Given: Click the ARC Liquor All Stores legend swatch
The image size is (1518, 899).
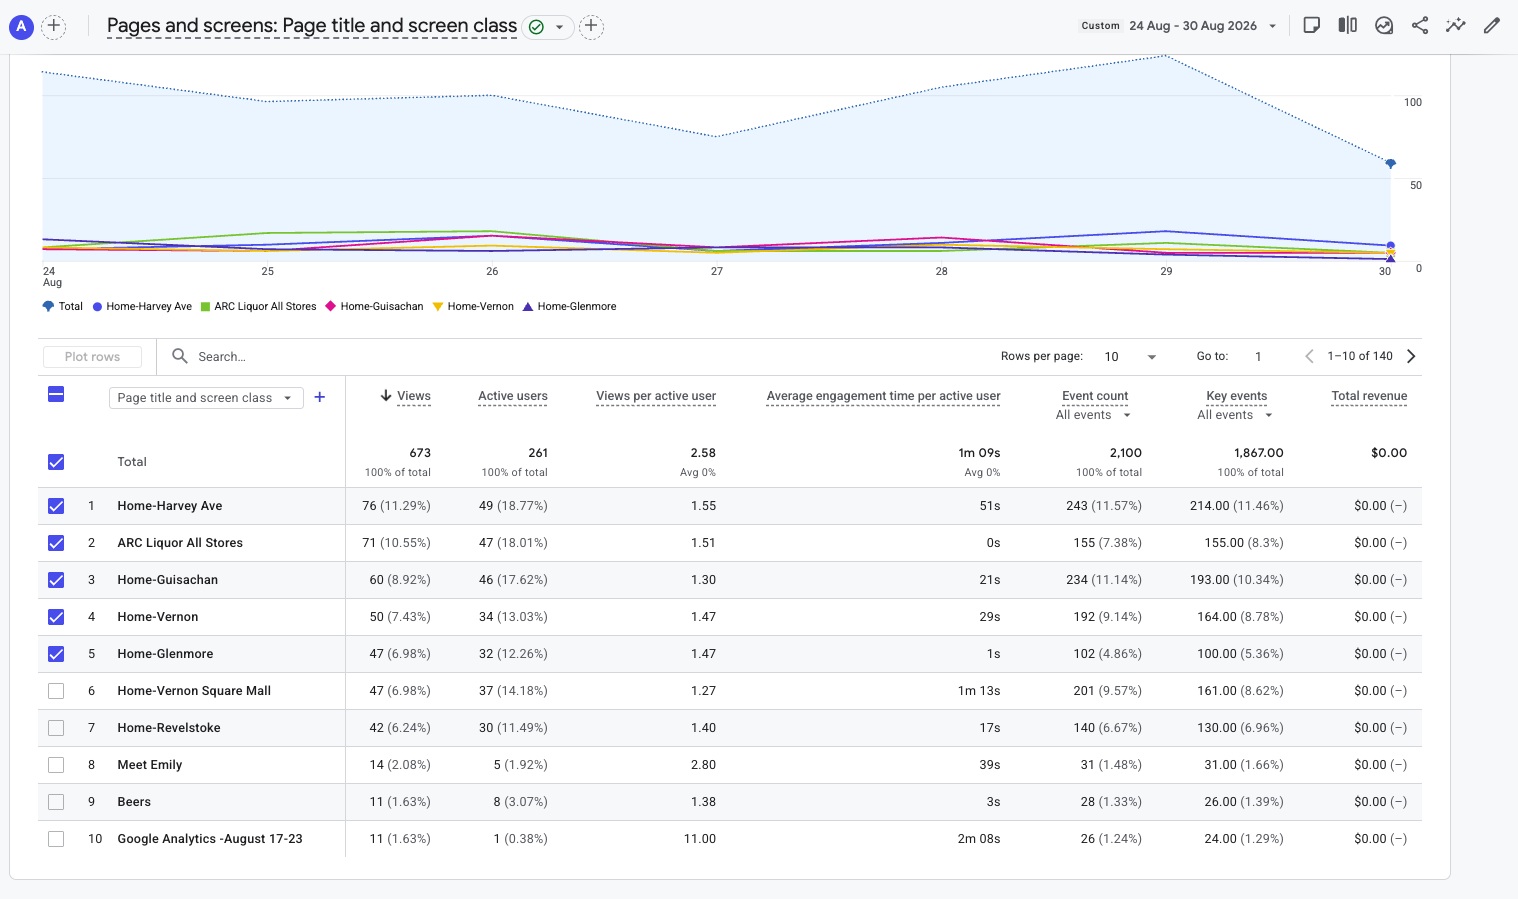Looking at the screenshot, I should point(205,307).
